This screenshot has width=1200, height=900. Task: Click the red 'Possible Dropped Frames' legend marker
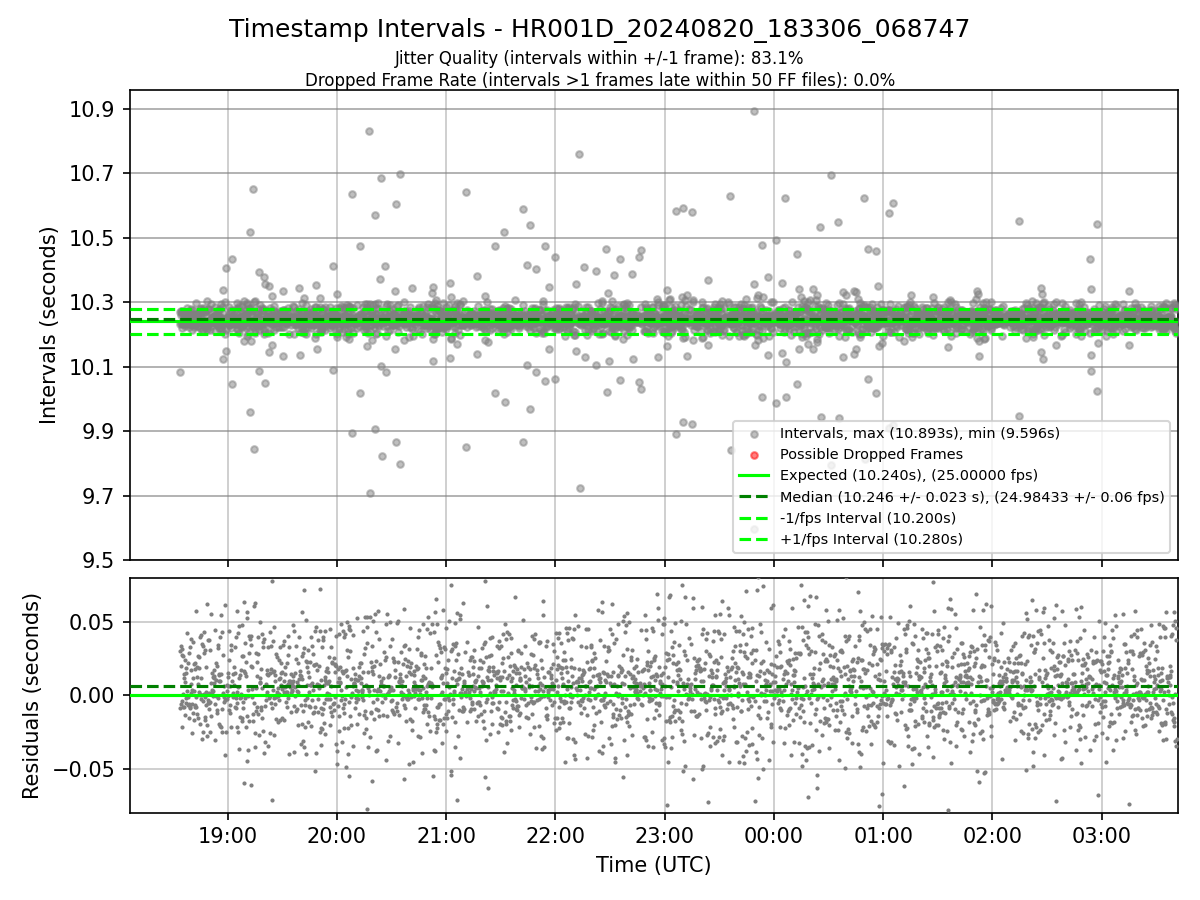(755, 455)
